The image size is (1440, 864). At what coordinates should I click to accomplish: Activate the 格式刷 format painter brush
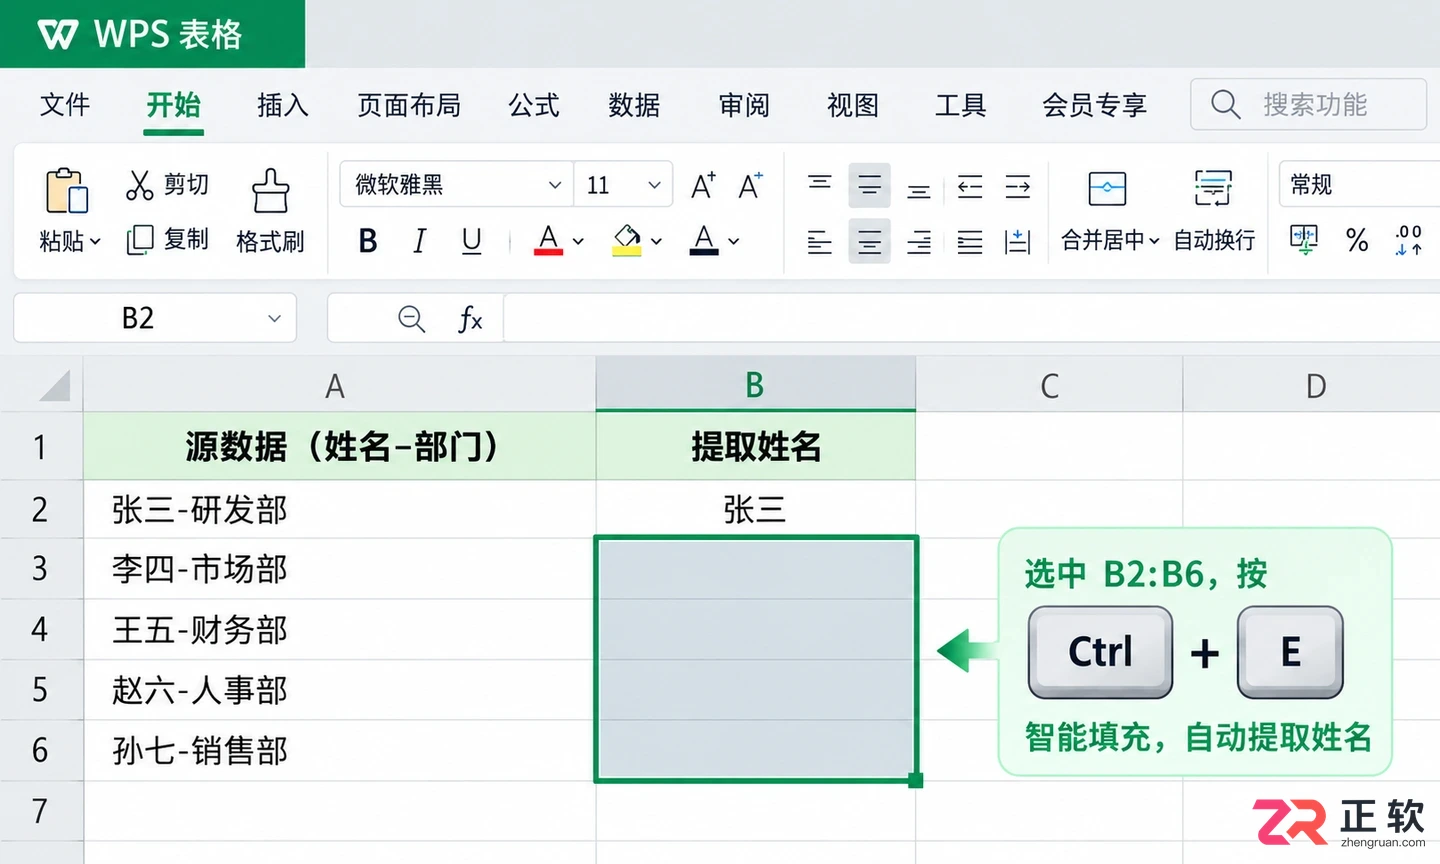[270, 190]
